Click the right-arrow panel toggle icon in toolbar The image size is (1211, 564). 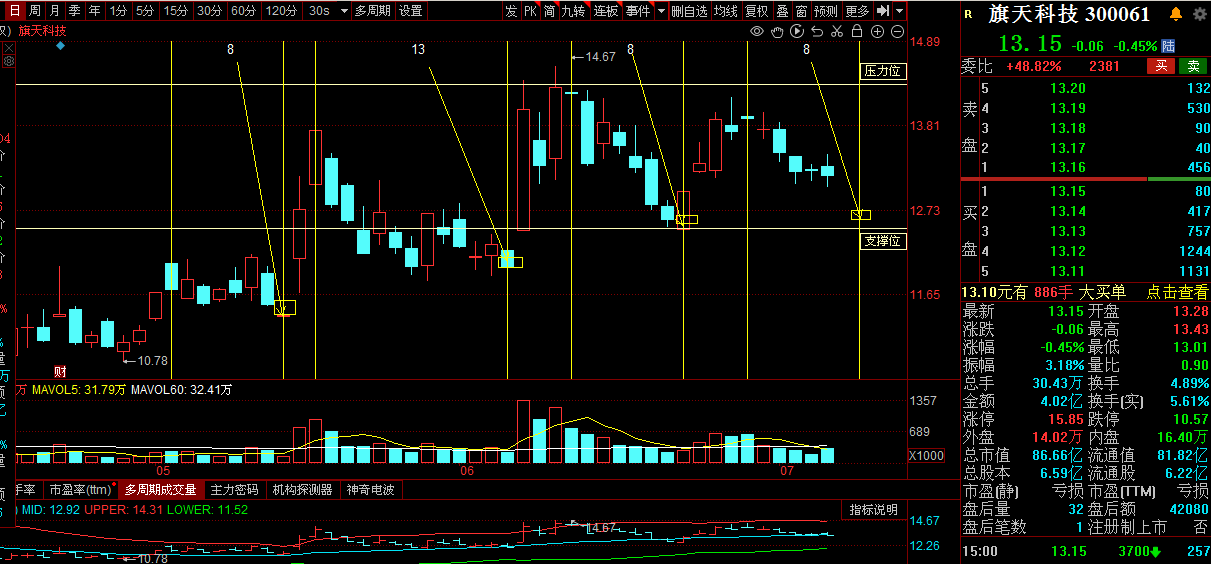tap(883, 11)
